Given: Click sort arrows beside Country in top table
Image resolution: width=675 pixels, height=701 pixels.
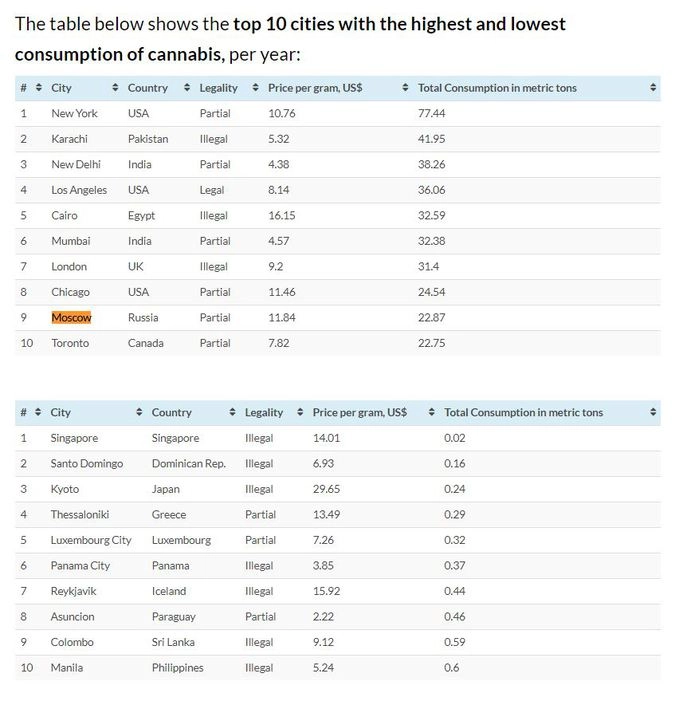Looking at the screenshot, I should 187,88.
